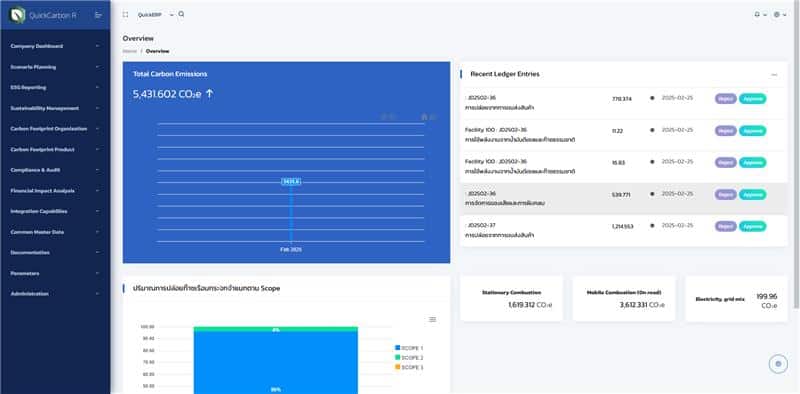Open notifications bell in top bar
This screenshot has width=800, height=394.
point(757,15)
